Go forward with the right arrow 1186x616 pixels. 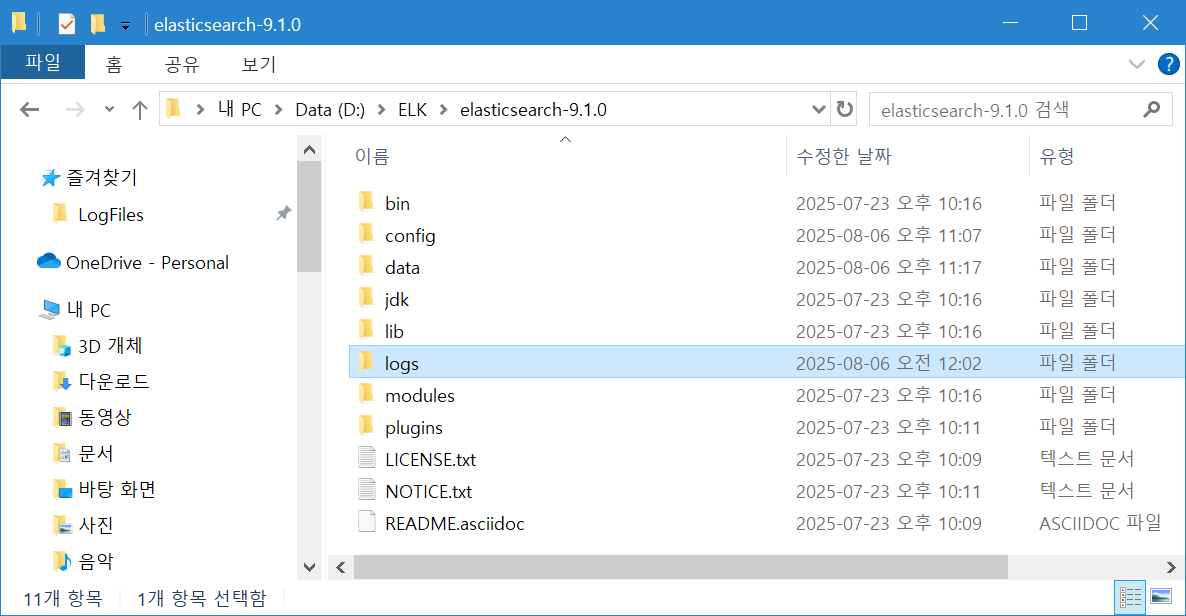click(75, 110)
